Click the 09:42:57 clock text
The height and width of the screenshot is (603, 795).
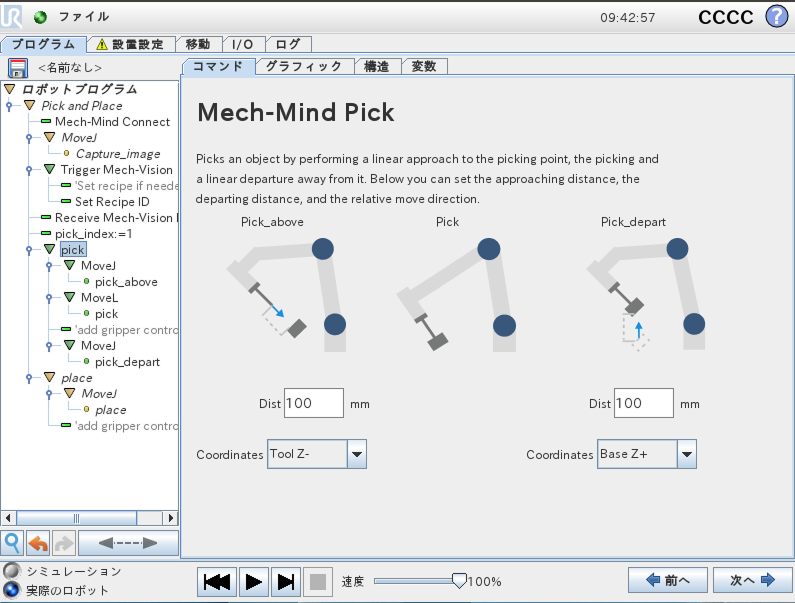(628, 18)
